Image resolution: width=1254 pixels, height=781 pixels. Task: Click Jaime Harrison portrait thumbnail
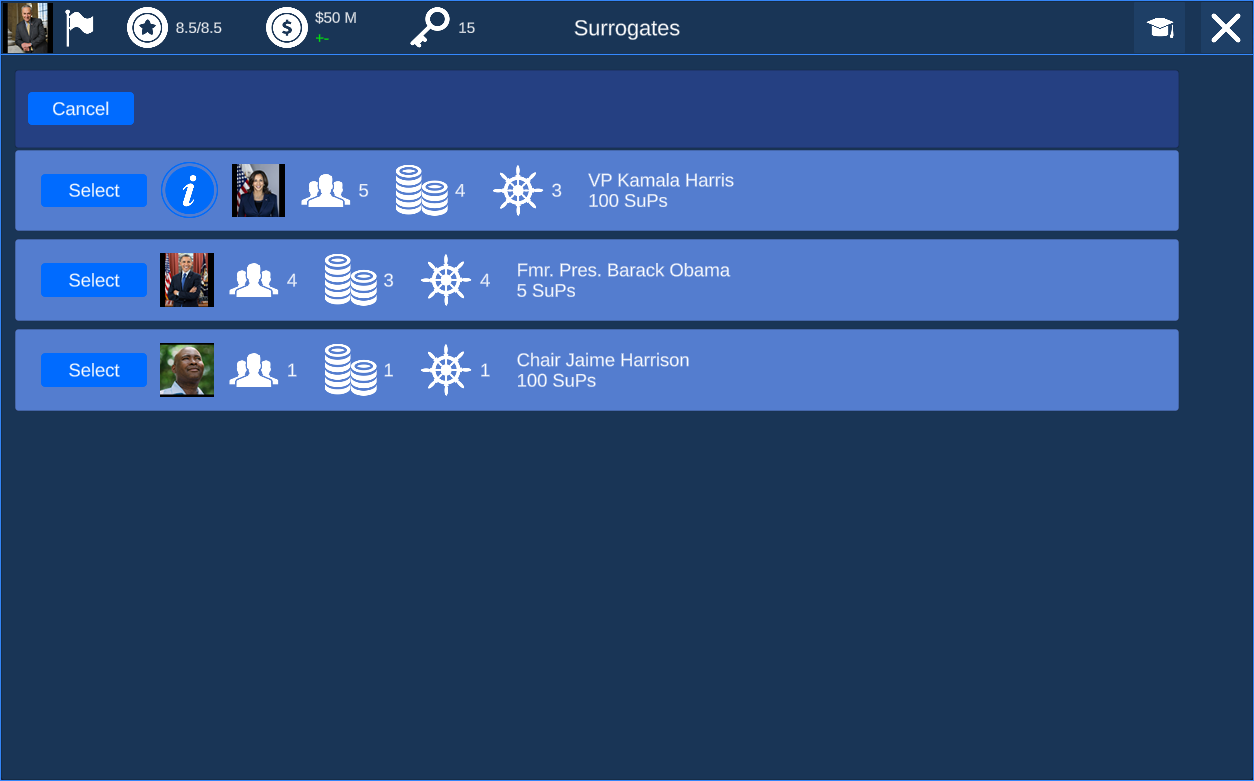[x=187, y=370]
